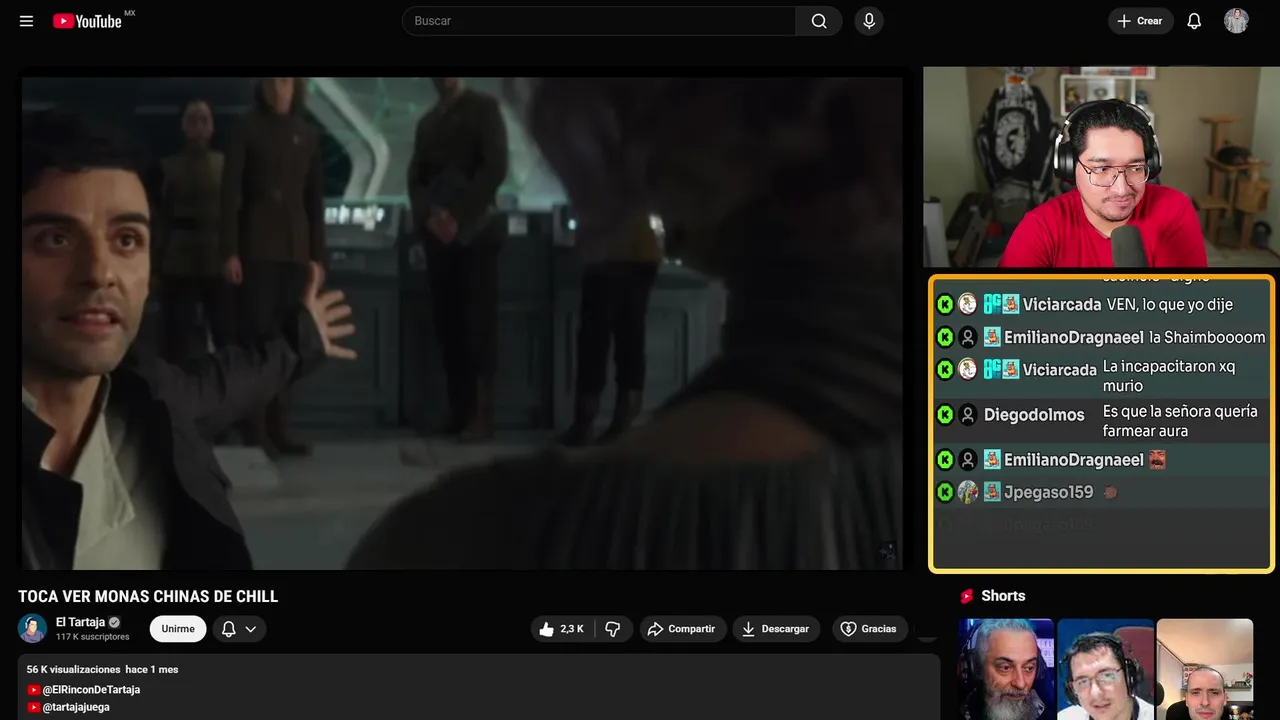Screen dimensions: 1280x720
Task: Open the second Short with headset man
Action: click(1106, 669)
